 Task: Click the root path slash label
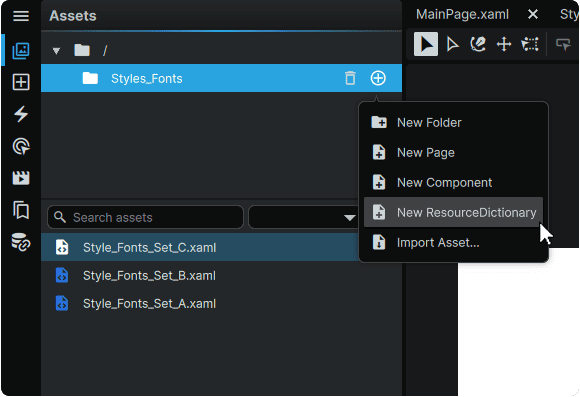105,50
